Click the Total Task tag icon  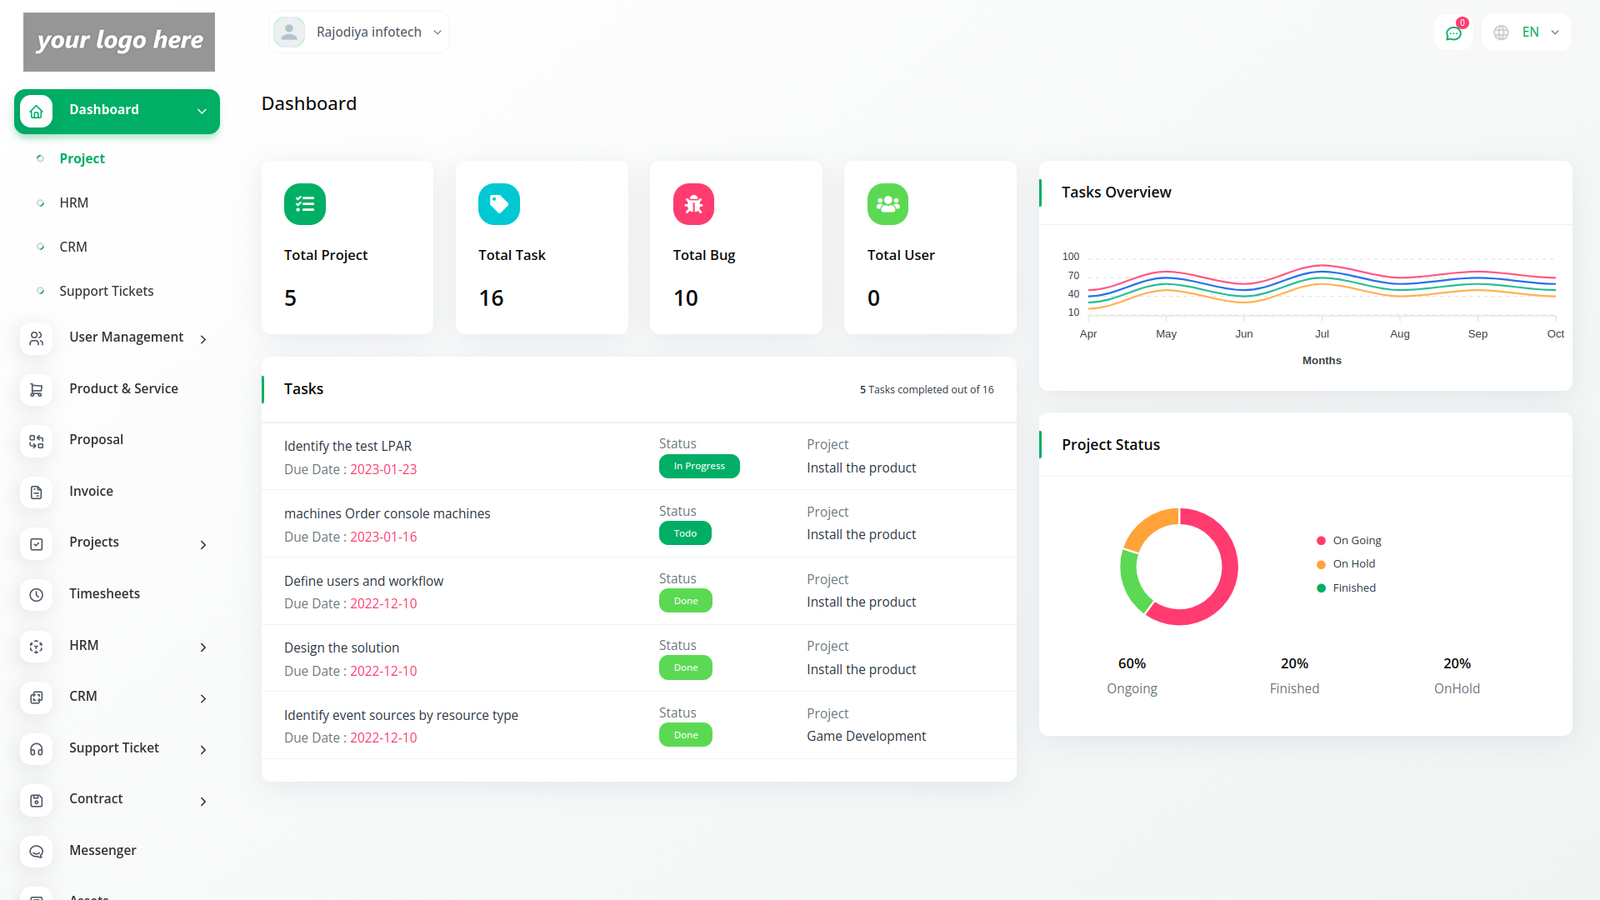click(499, 204)
